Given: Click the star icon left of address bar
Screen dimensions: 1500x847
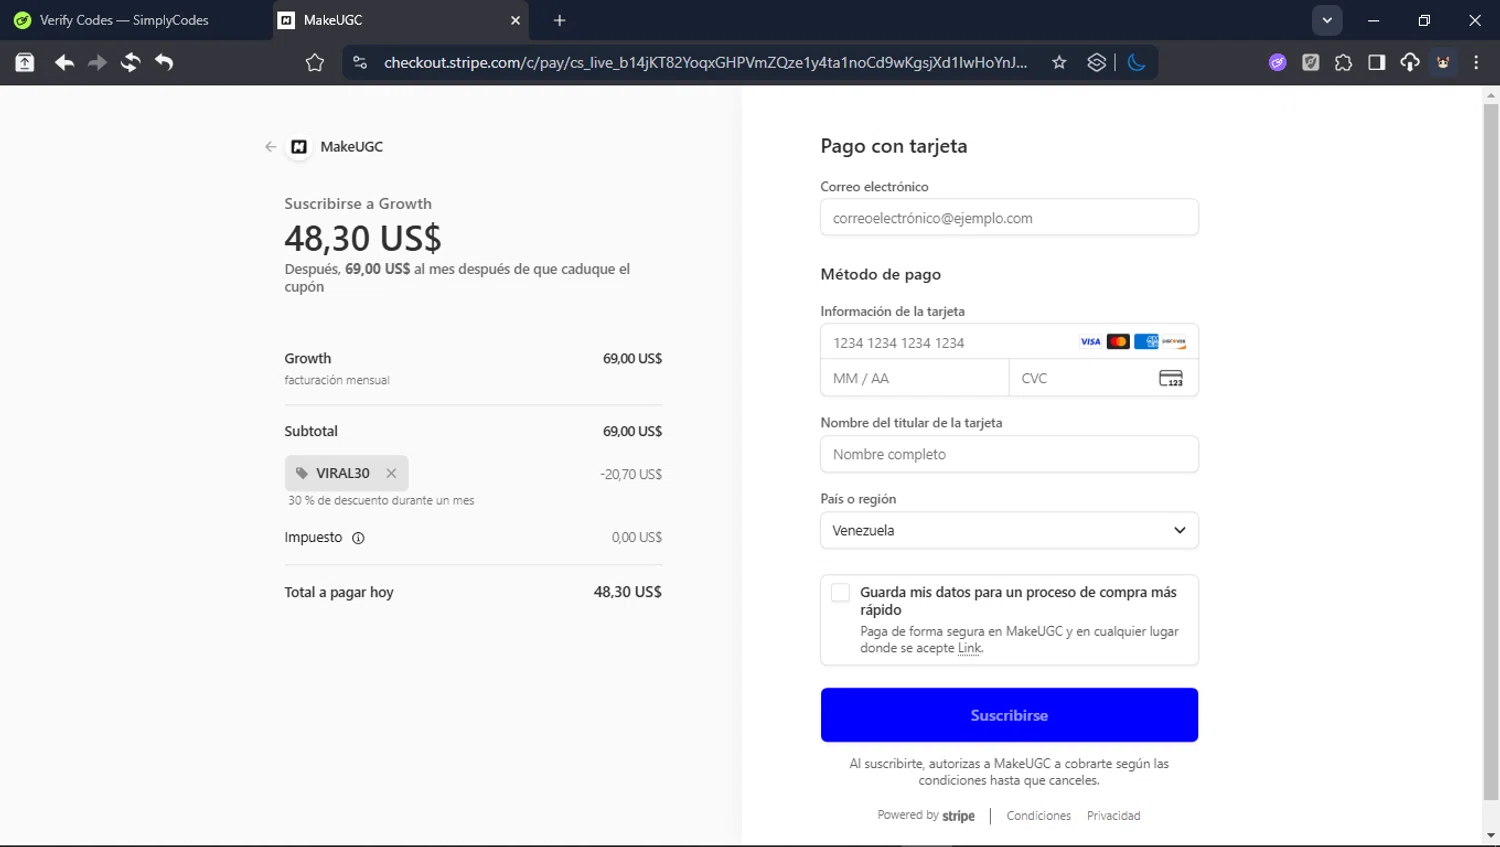Looking at the screenshot, I should coord(315,63).
